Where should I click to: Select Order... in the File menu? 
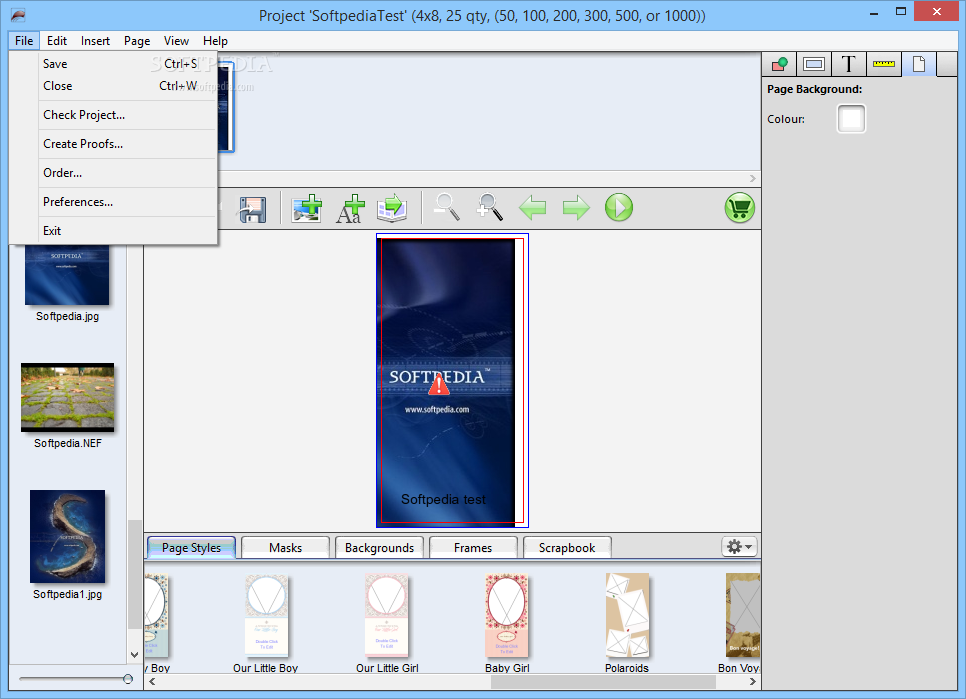[x=128, y=173]
